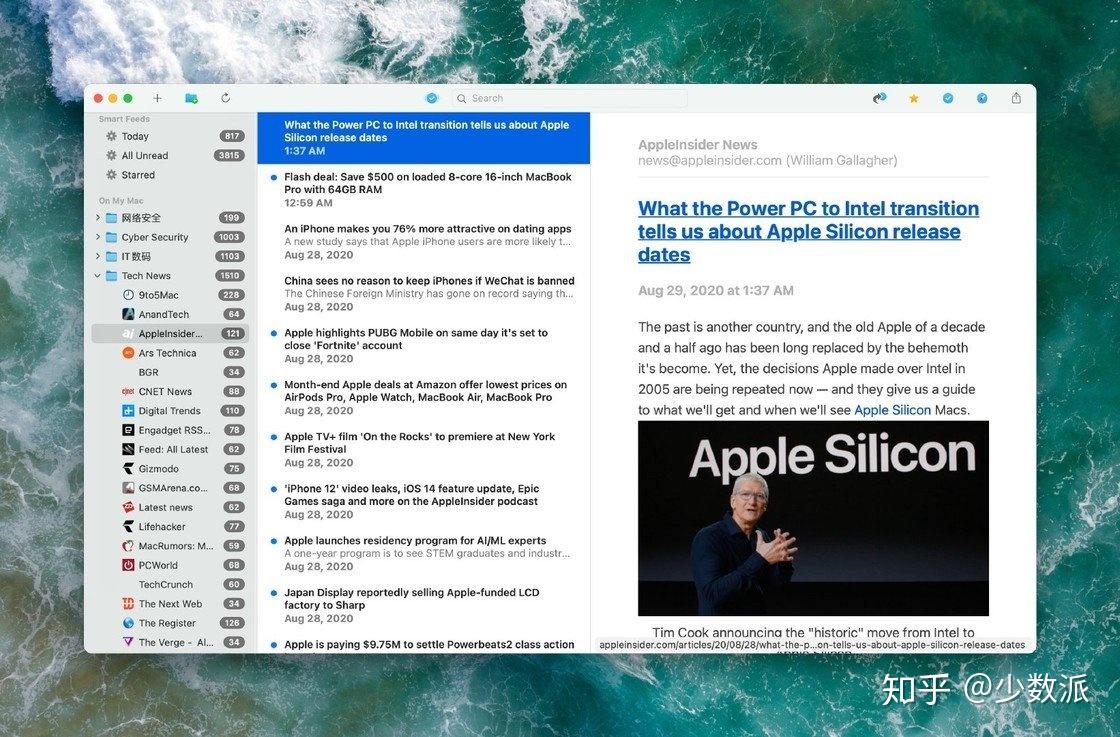
Task: Open article in browser with Safari icon
Action: (982, 98)
